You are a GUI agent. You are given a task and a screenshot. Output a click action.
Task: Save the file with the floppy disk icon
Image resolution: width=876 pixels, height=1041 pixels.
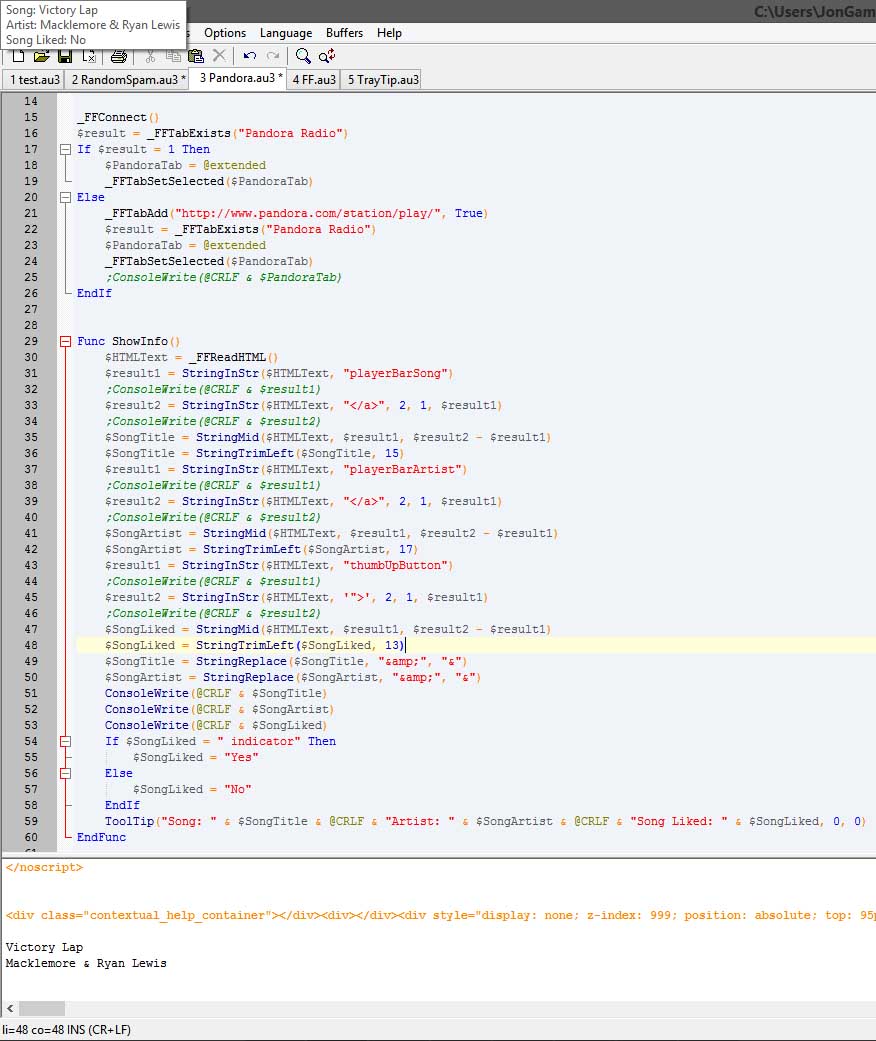(x=65, y=56)
